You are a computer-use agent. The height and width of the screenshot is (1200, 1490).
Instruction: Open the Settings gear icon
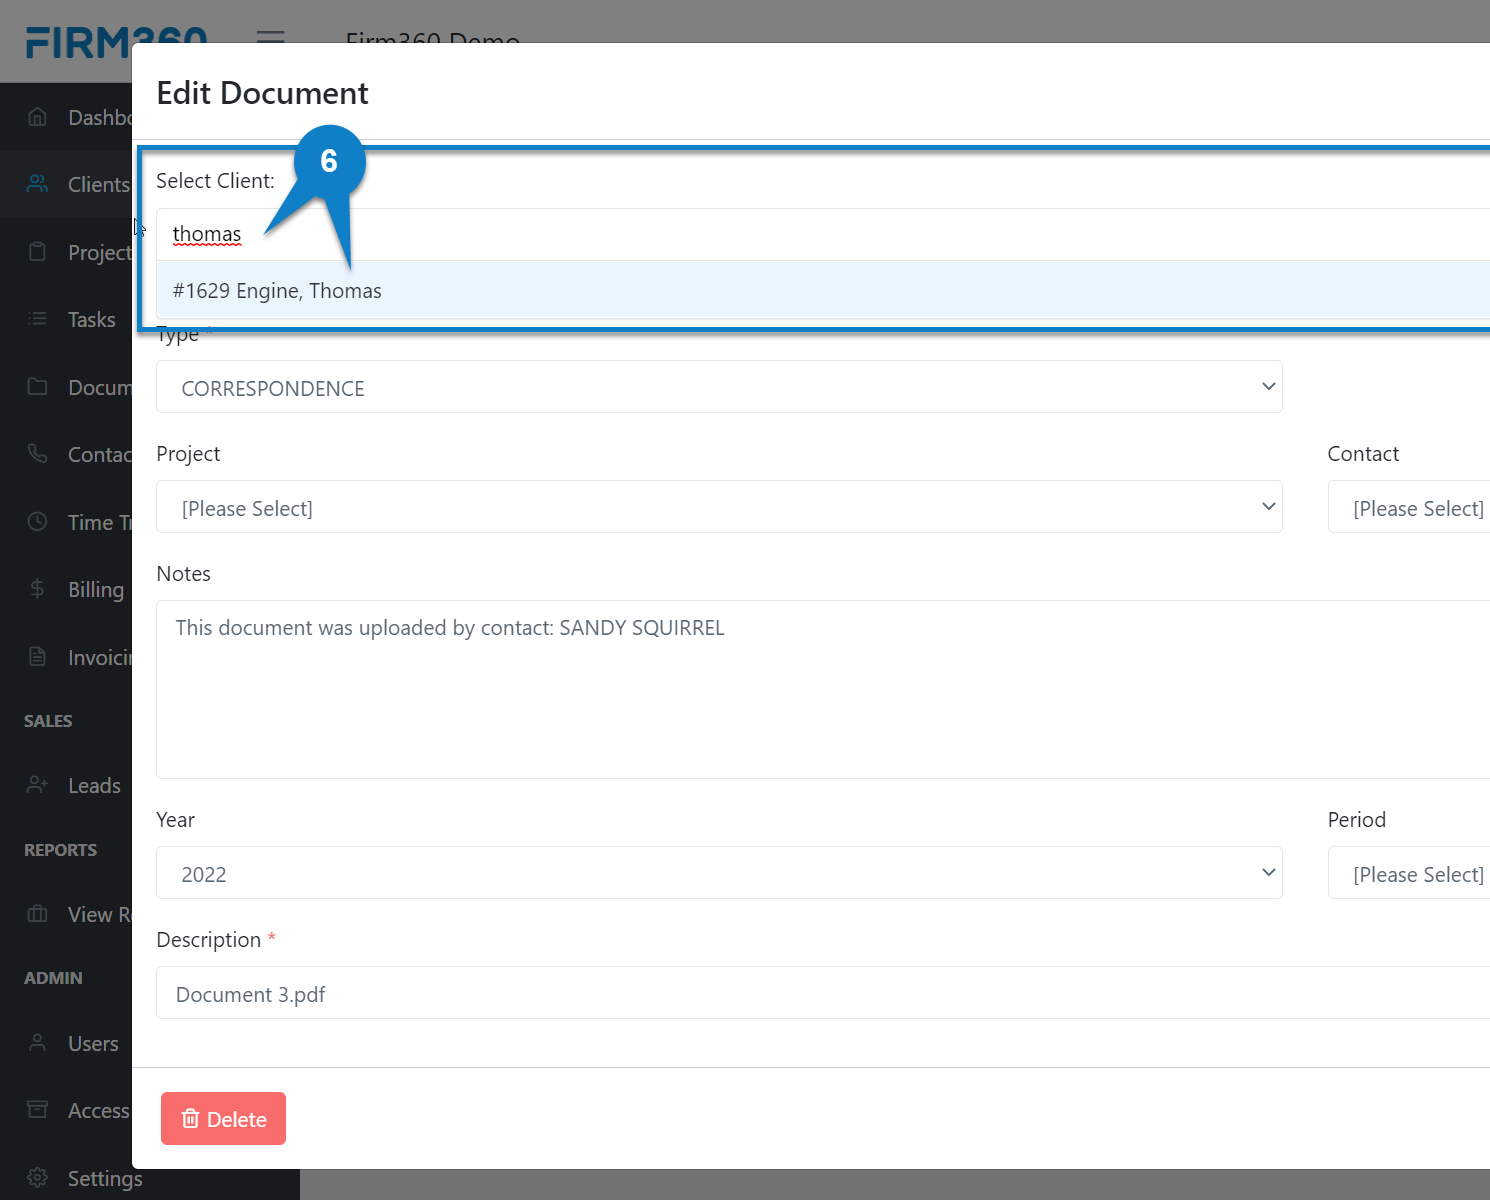[37, 1177]
